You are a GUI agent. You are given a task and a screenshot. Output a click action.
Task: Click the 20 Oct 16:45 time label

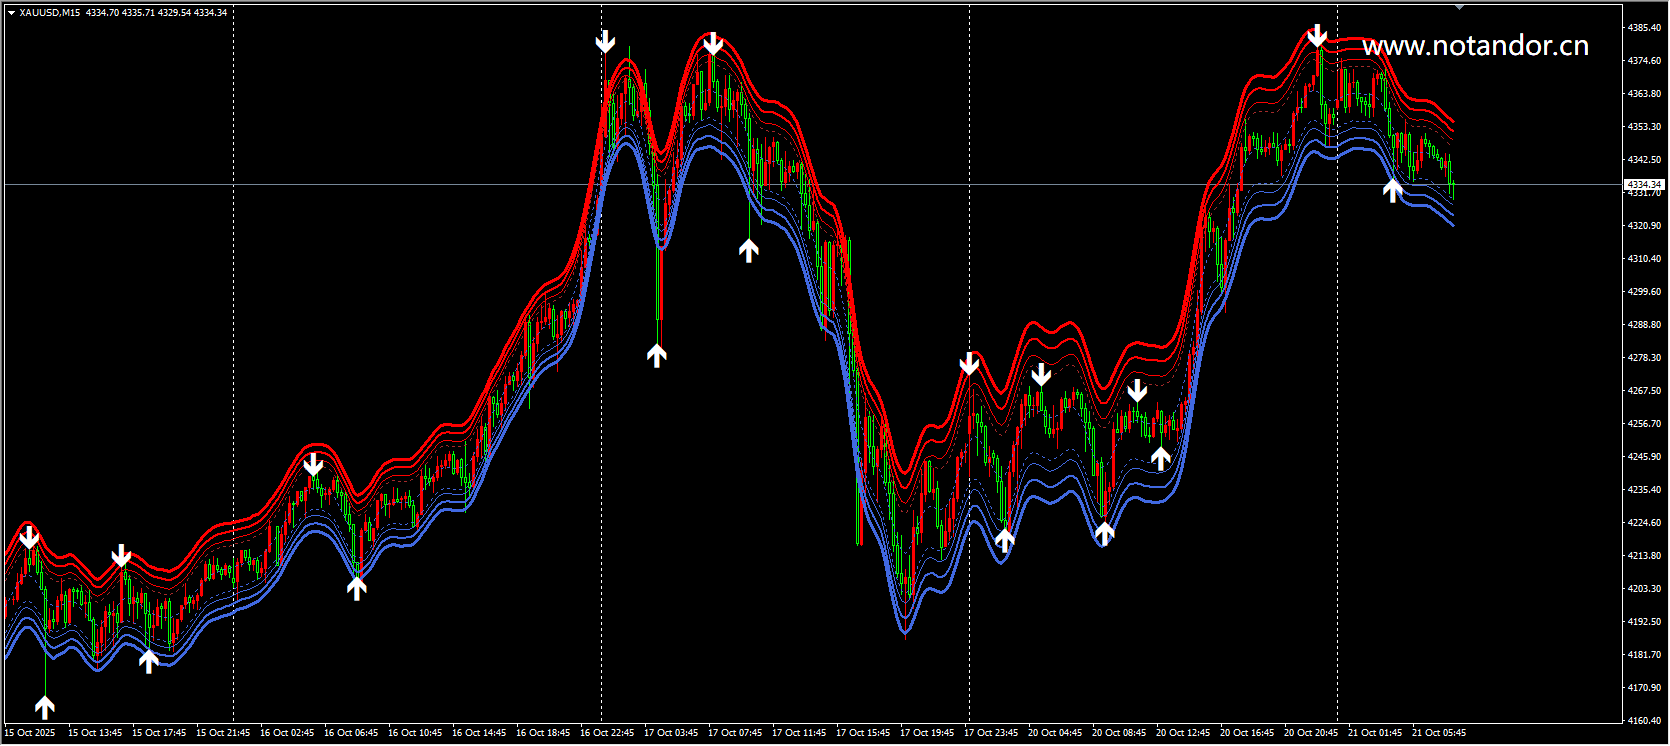[x=1247, y=733]
